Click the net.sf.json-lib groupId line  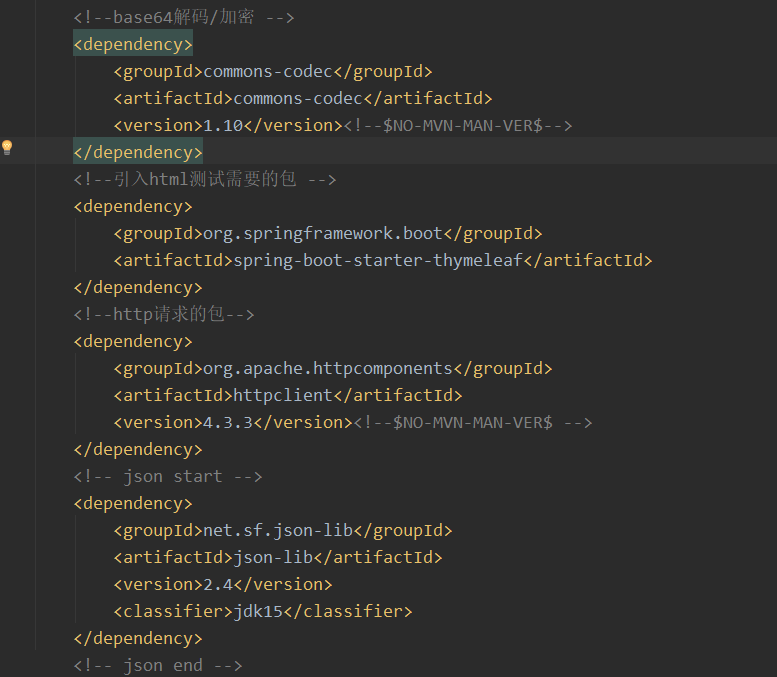tap(283, 530)
